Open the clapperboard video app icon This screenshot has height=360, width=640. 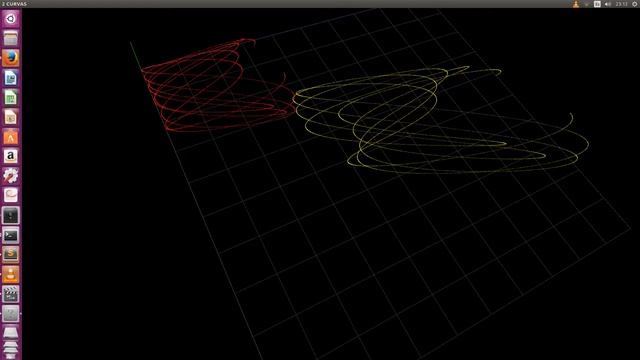click(11, 294)
